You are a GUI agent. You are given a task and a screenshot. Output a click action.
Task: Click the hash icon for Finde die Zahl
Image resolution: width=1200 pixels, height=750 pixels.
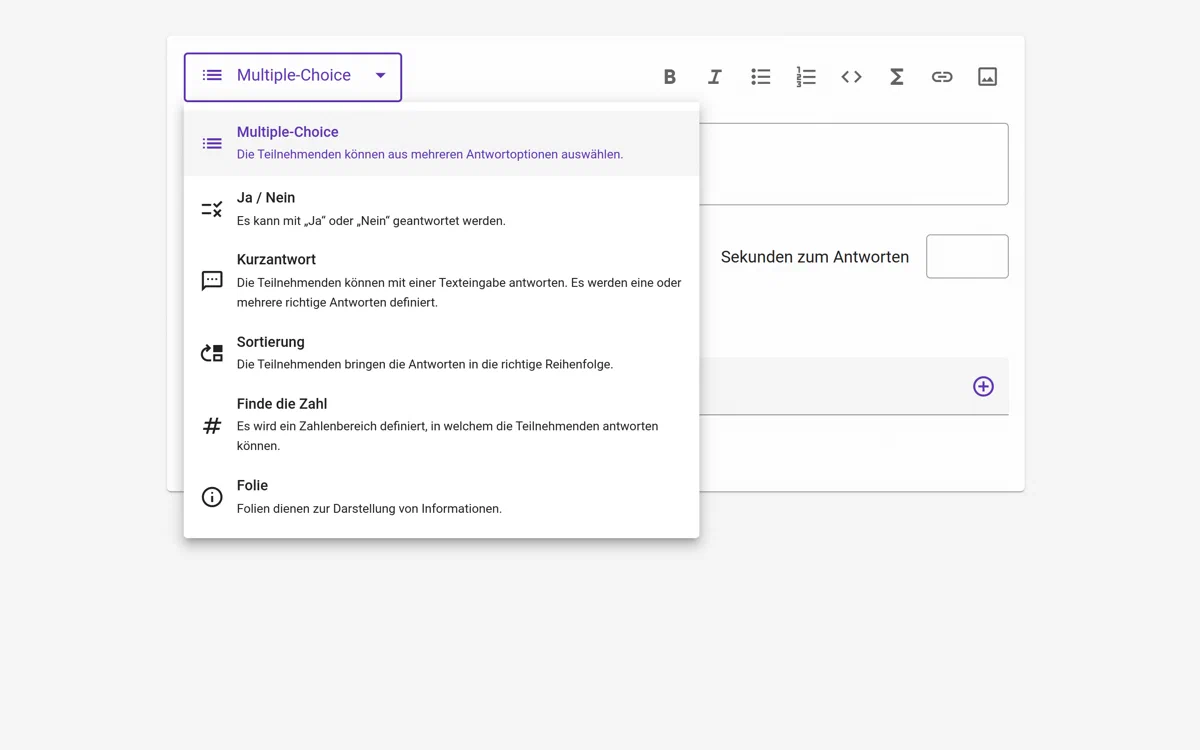coord(212,426)
